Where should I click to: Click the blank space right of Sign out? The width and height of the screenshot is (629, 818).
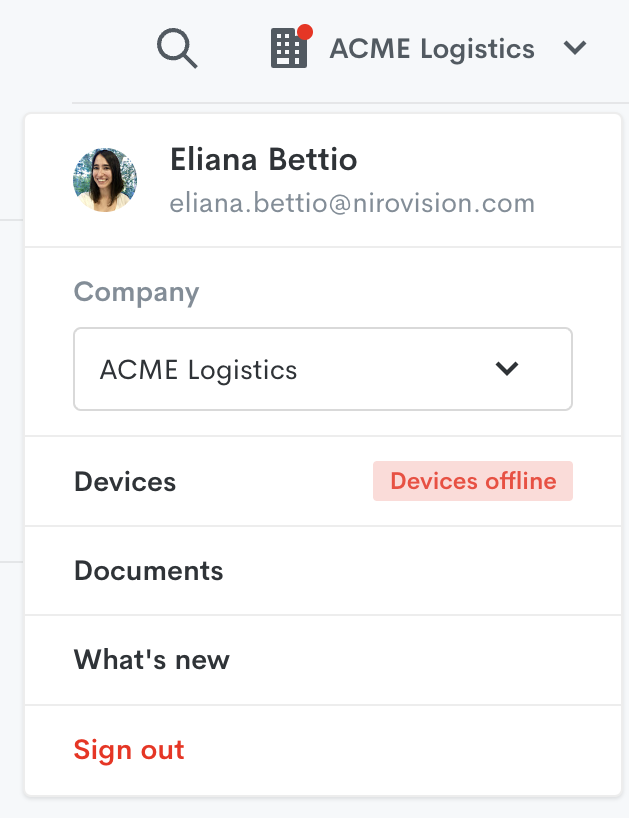click(x=400, y=750)
